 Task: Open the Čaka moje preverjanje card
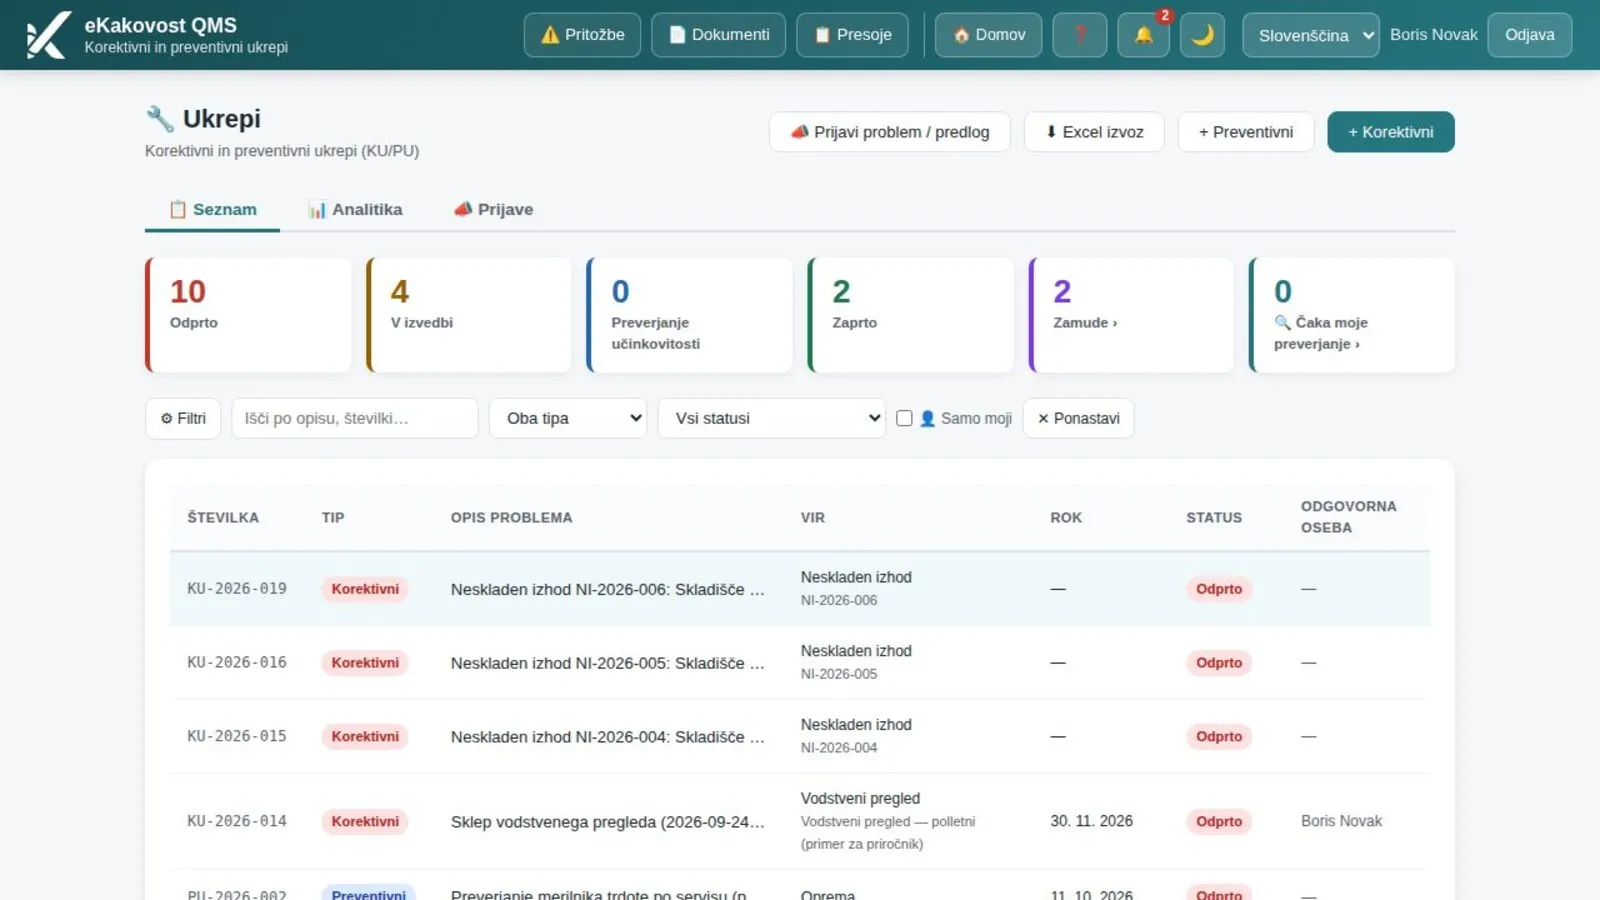(x=1352, y=315)
